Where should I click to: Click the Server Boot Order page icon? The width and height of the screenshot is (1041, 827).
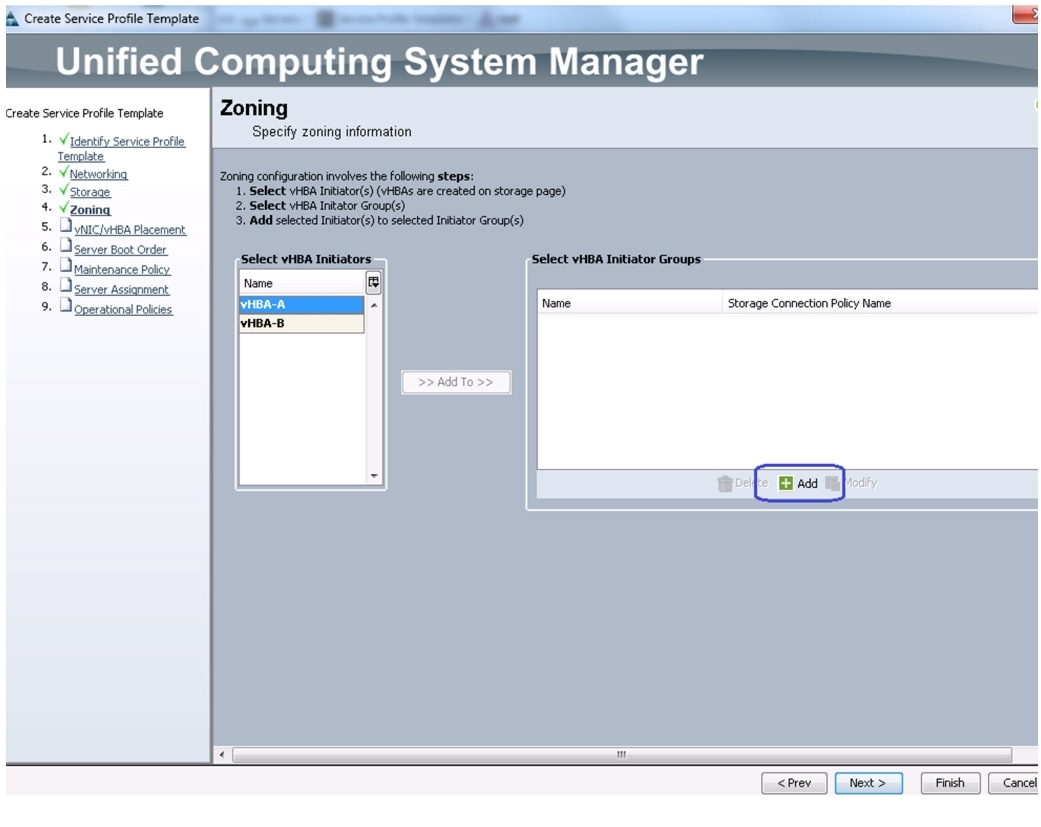pyautogui.click(x=66, y=246)
